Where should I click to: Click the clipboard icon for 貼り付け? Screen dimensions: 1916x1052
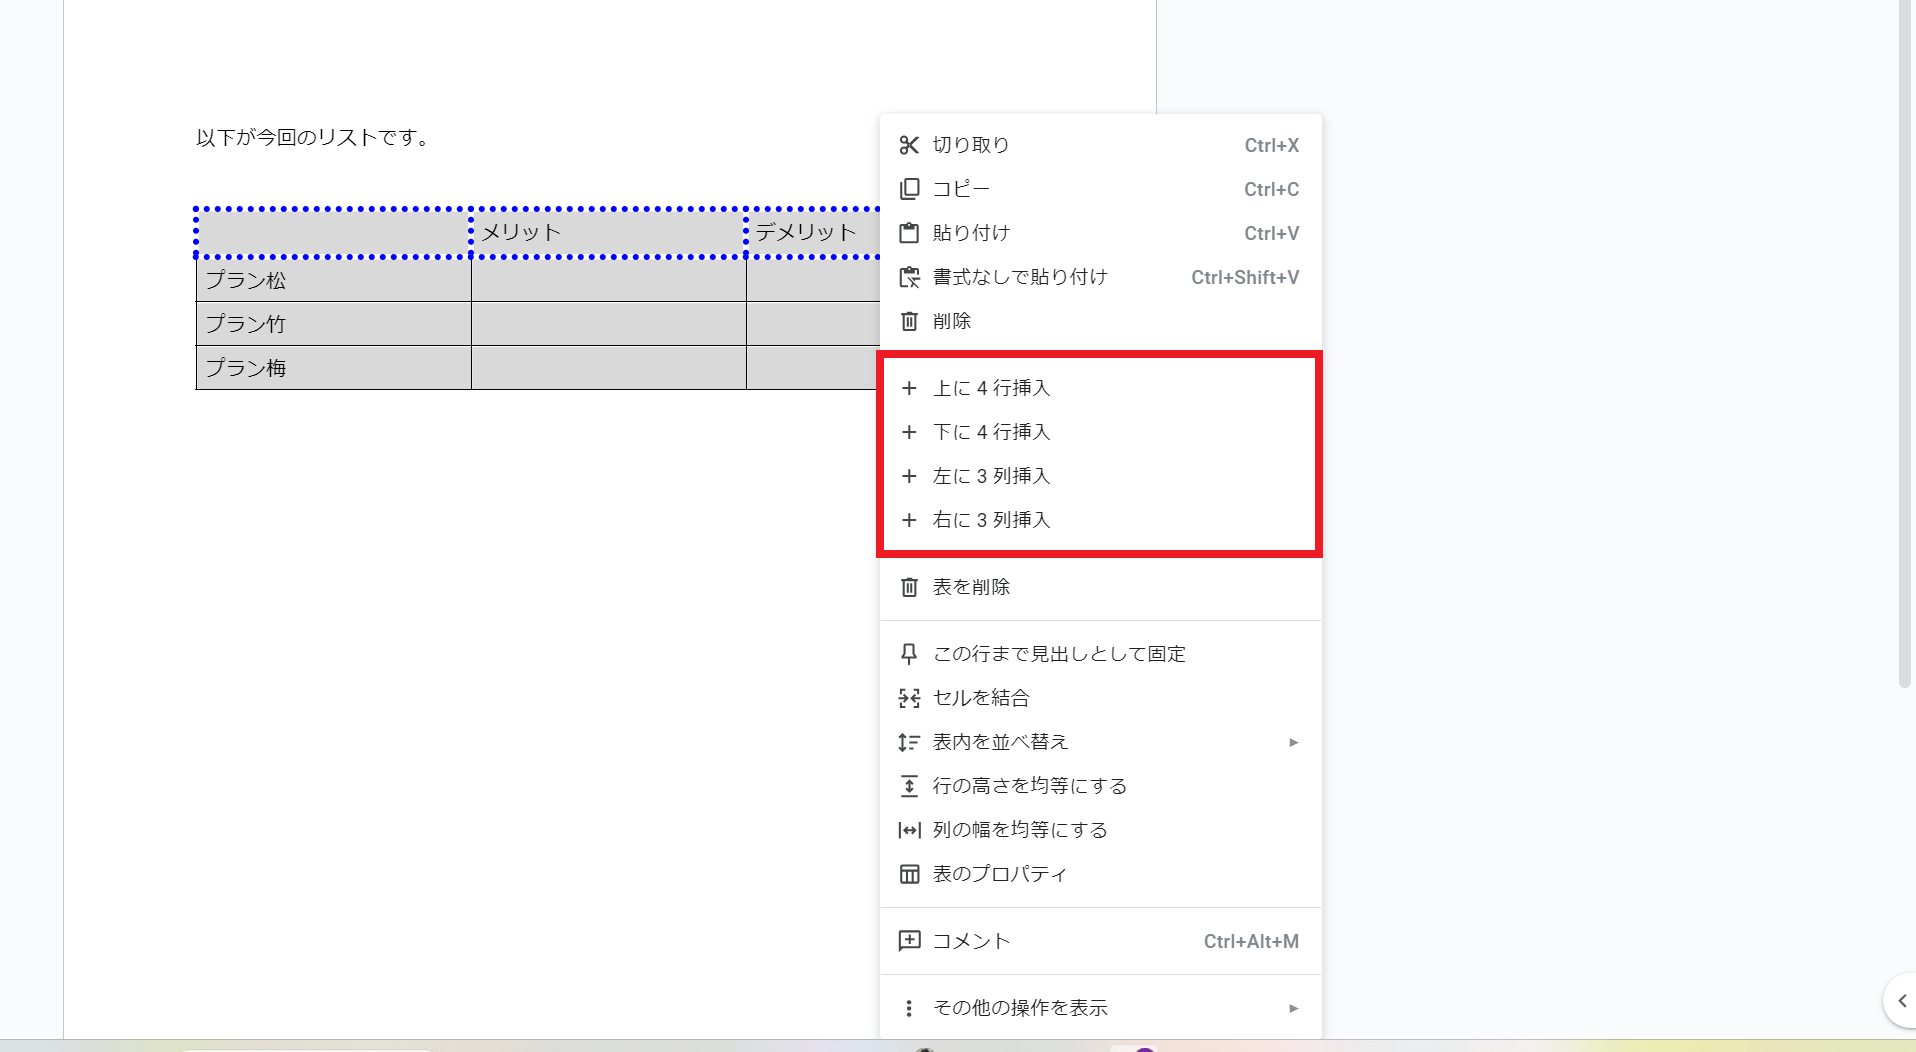tap(908, 233)
